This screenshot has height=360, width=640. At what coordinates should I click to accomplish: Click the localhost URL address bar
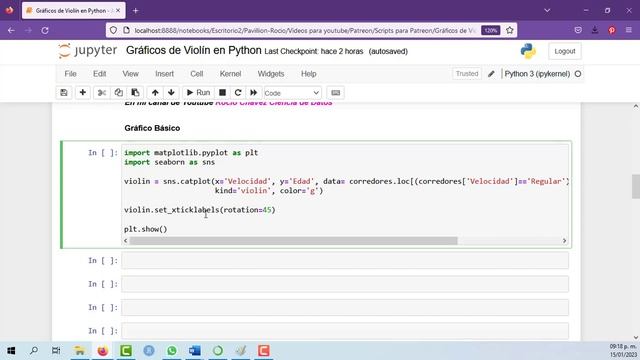click(304, 30)
